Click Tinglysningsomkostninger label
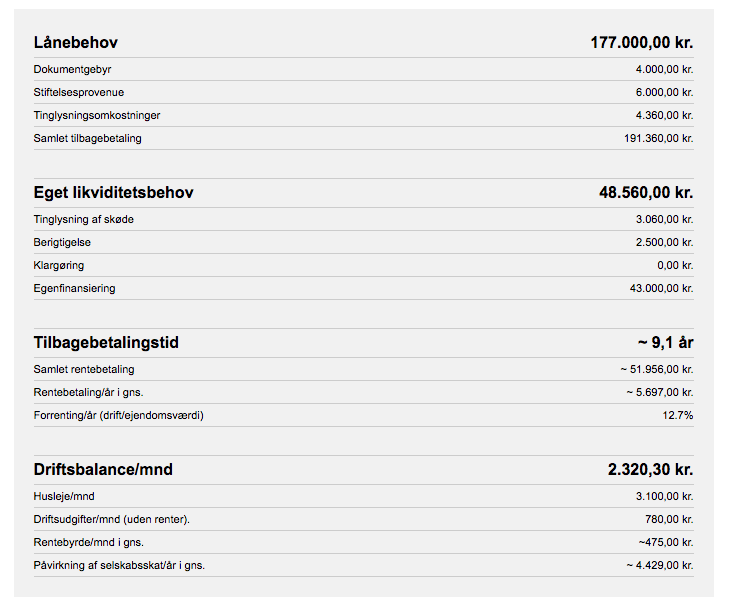The width and height of the screenshot is (730, 610). (x=97, y=115)
